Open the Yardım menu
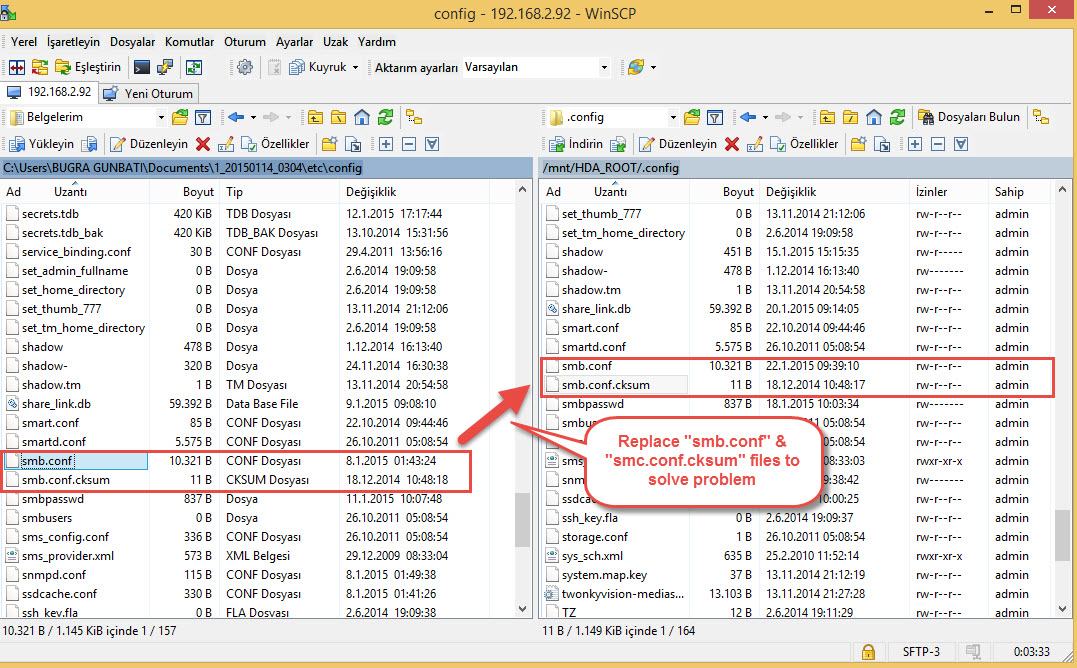The image size is (1077, 668). pos(377,42)
